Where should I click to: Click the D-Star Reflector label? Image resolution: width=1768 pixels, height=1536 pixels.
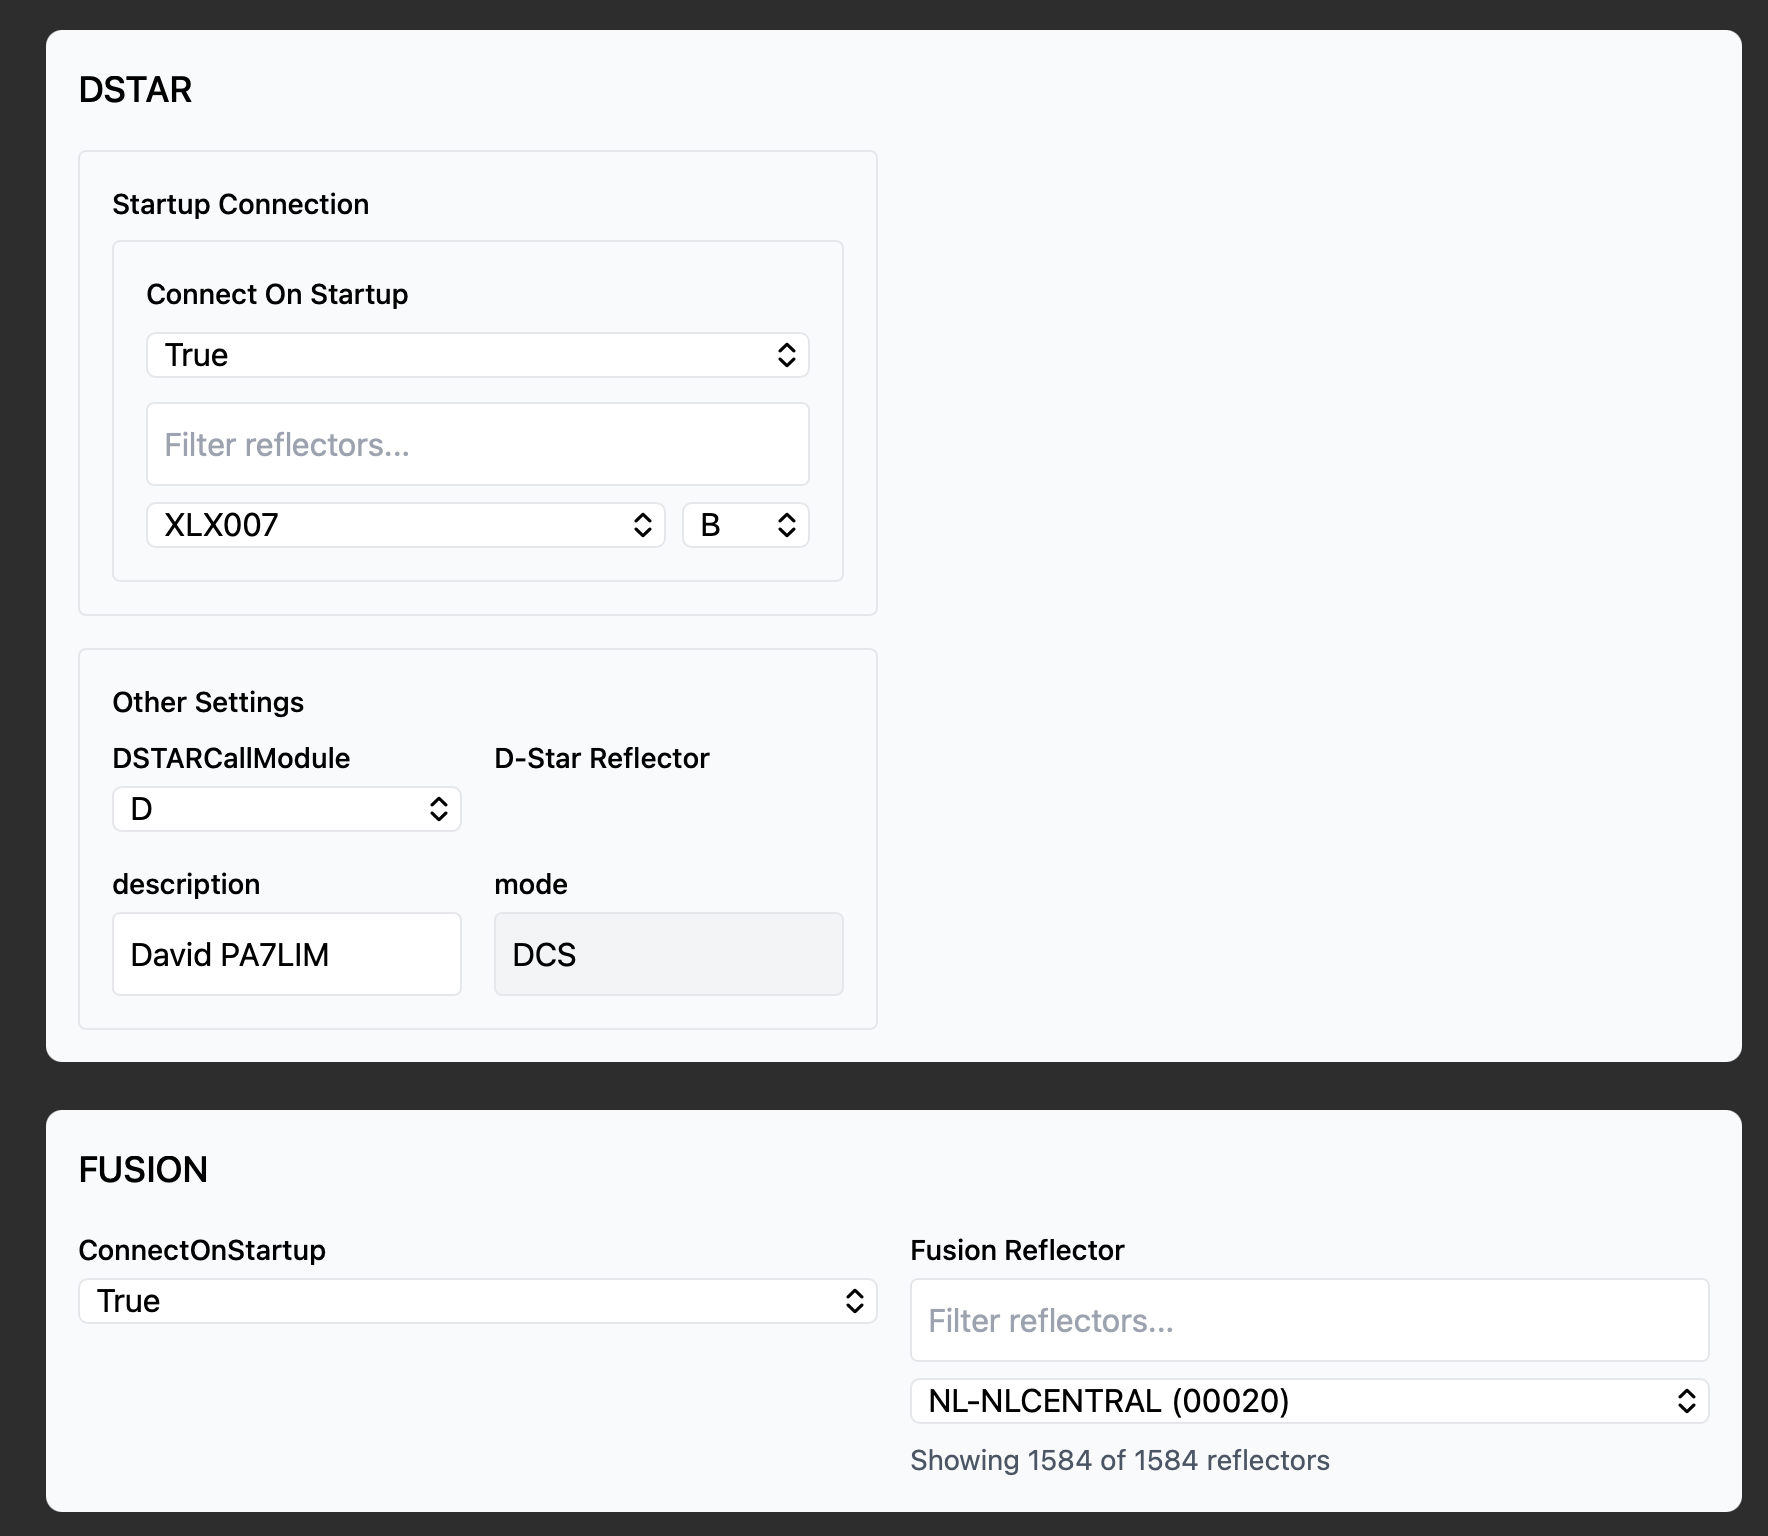coord(601,758)
